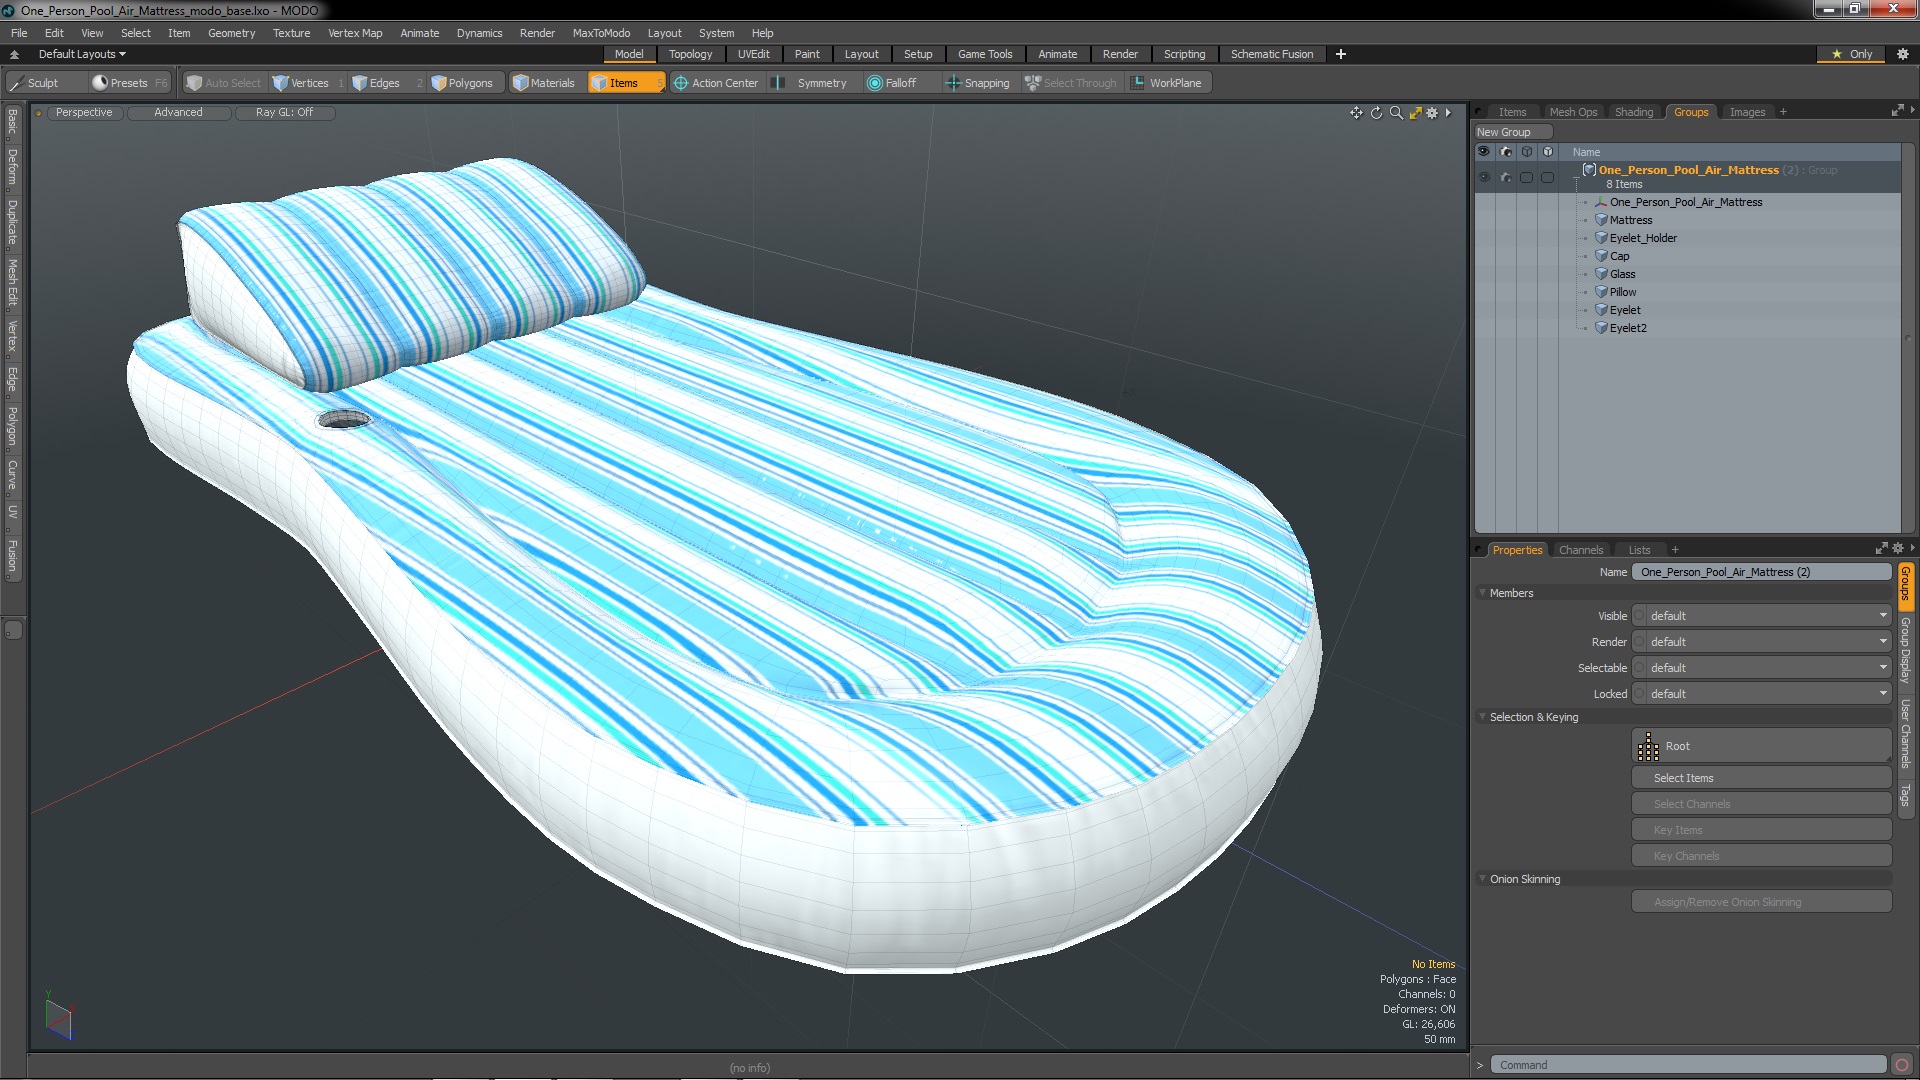Click the viewport pan move icon
The image size is (1920, 1080).
(1356, 113)
